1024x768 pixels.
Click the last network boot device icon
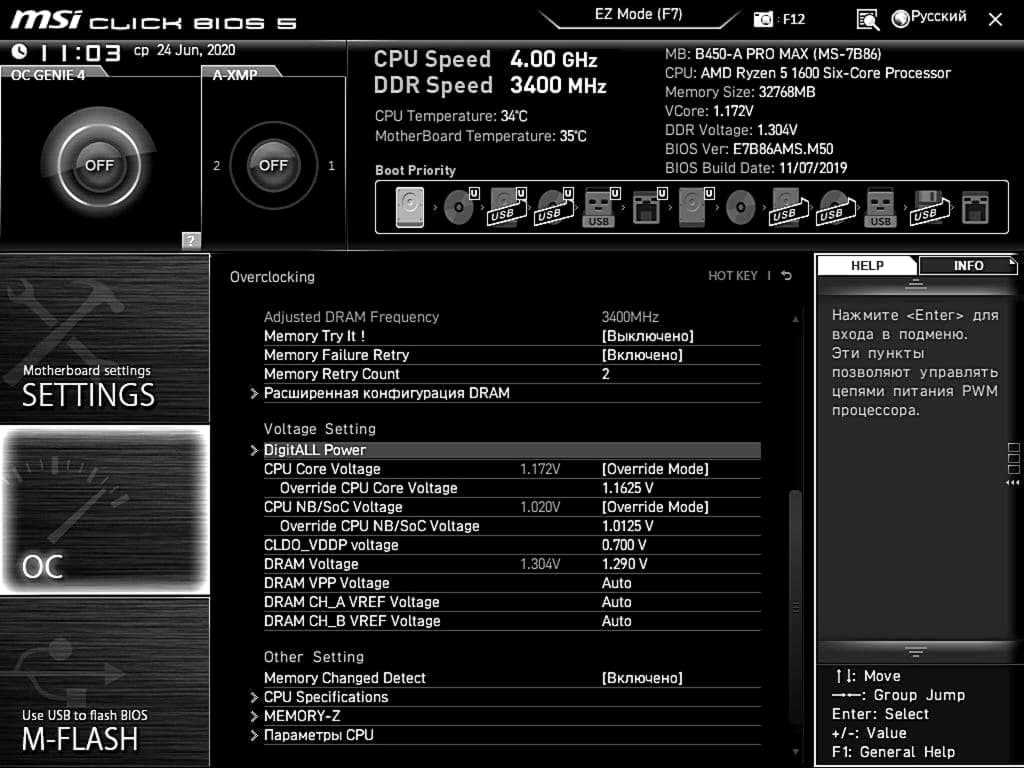pyautogui.click(x=973, y=208)
